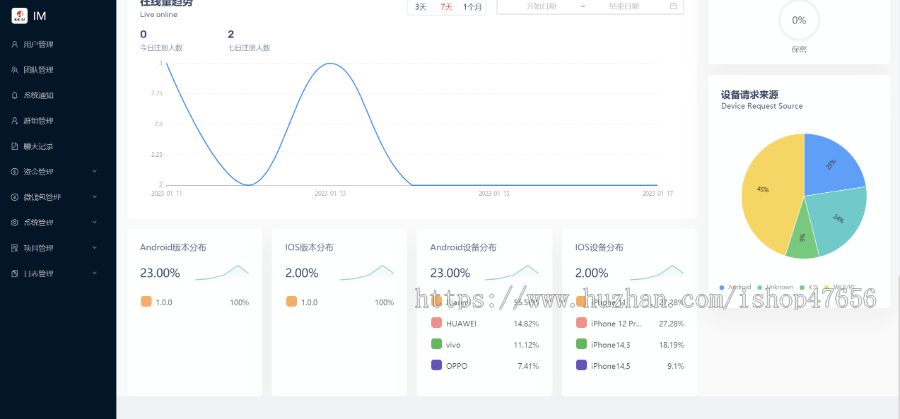Click the document icon beside 聊天记录
This screenshot has height=419, width=900.
tap(15, 146)
